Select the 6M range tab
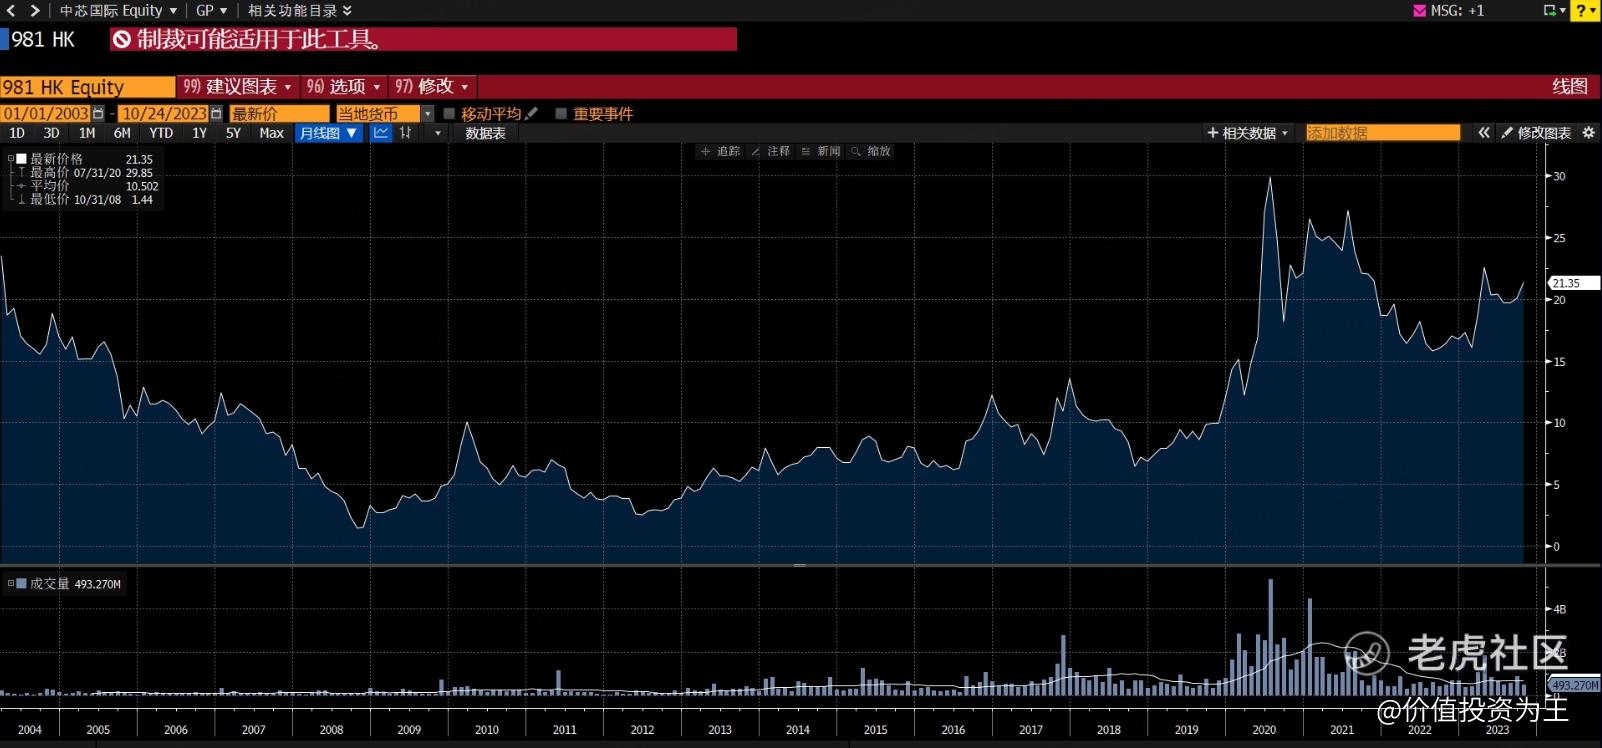The height and width of the screenshot is (748, 1602). tap(122, 133)
